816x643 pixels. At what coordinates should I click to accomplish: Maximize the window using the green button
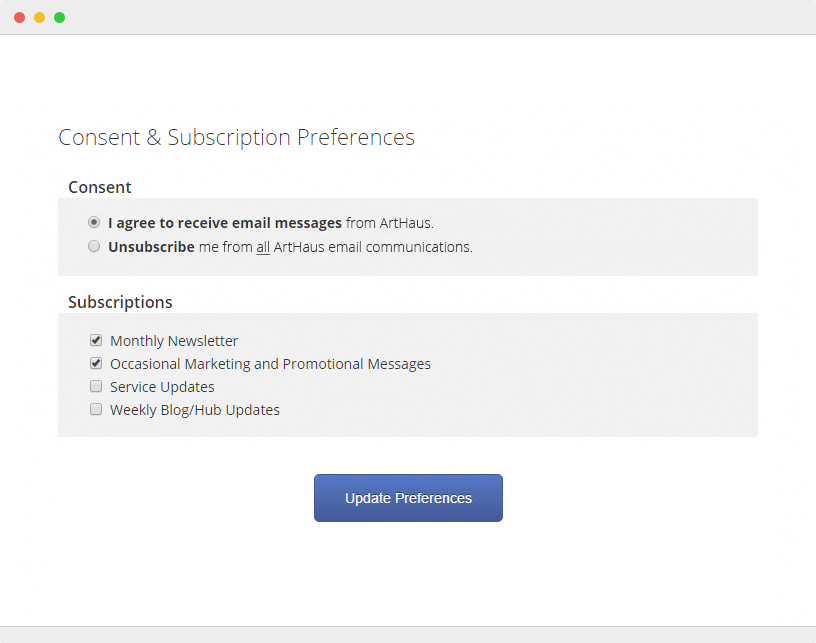pyautogui.click(x=60, y=18)
